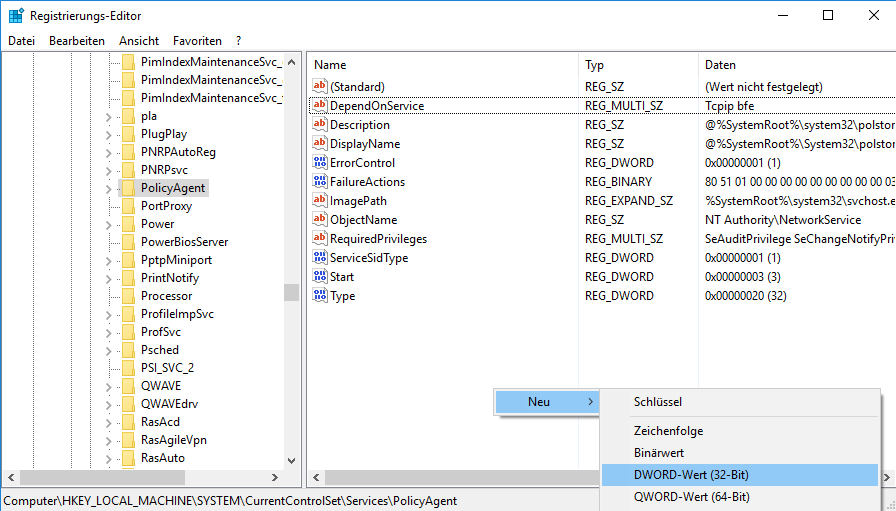This screenshot has height=511, width=896.
Task: Minimize the Registrierungs-Editor window
Action: [783, 15]
